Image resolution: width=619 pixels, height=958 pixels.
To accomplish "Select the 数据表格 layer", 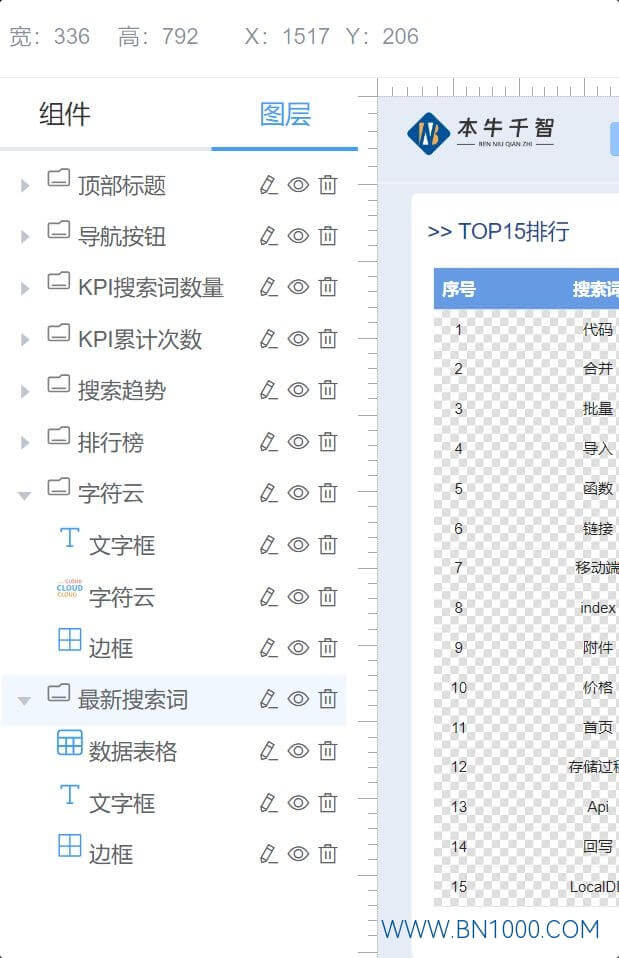I will [174, 751].
